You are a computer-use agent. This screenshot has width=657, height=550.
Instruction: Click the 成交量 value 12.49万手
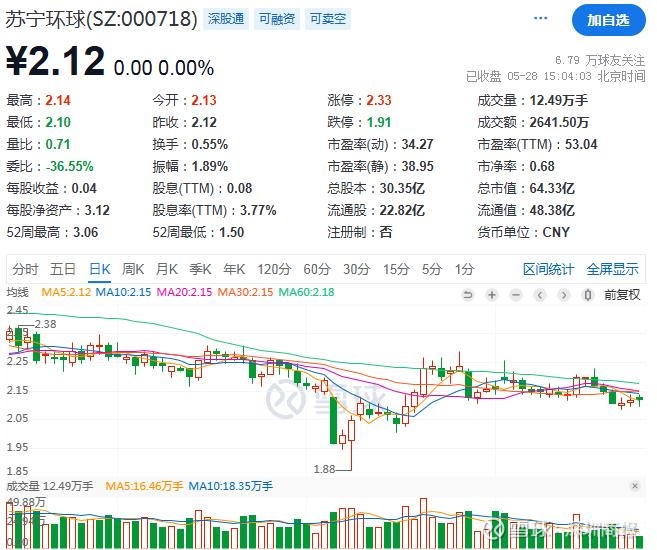(559, 101)
